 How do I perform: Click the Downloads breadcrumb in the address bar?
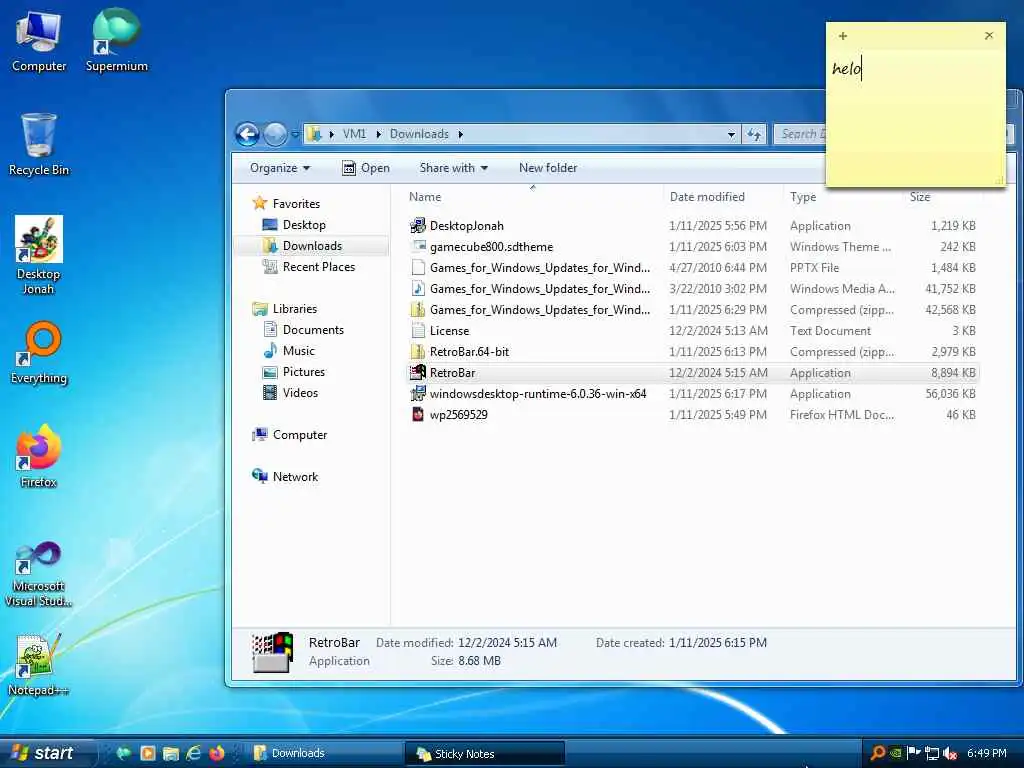click(419, 134)
